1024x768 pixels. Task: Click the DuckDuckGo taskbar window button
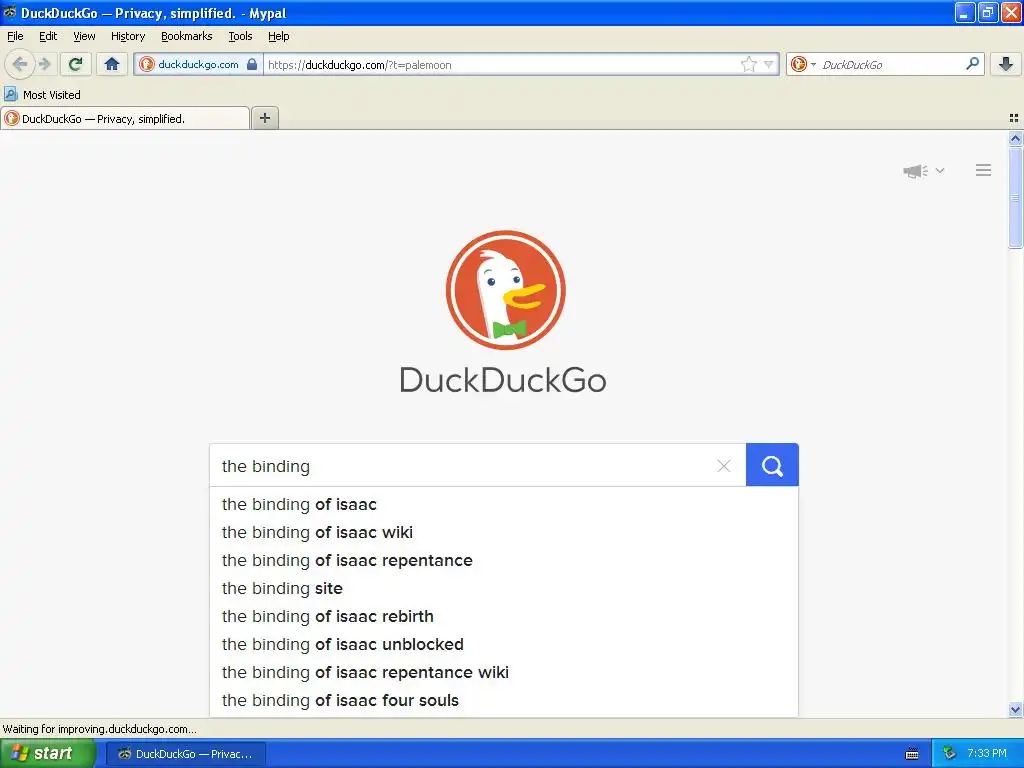point(185,754)
